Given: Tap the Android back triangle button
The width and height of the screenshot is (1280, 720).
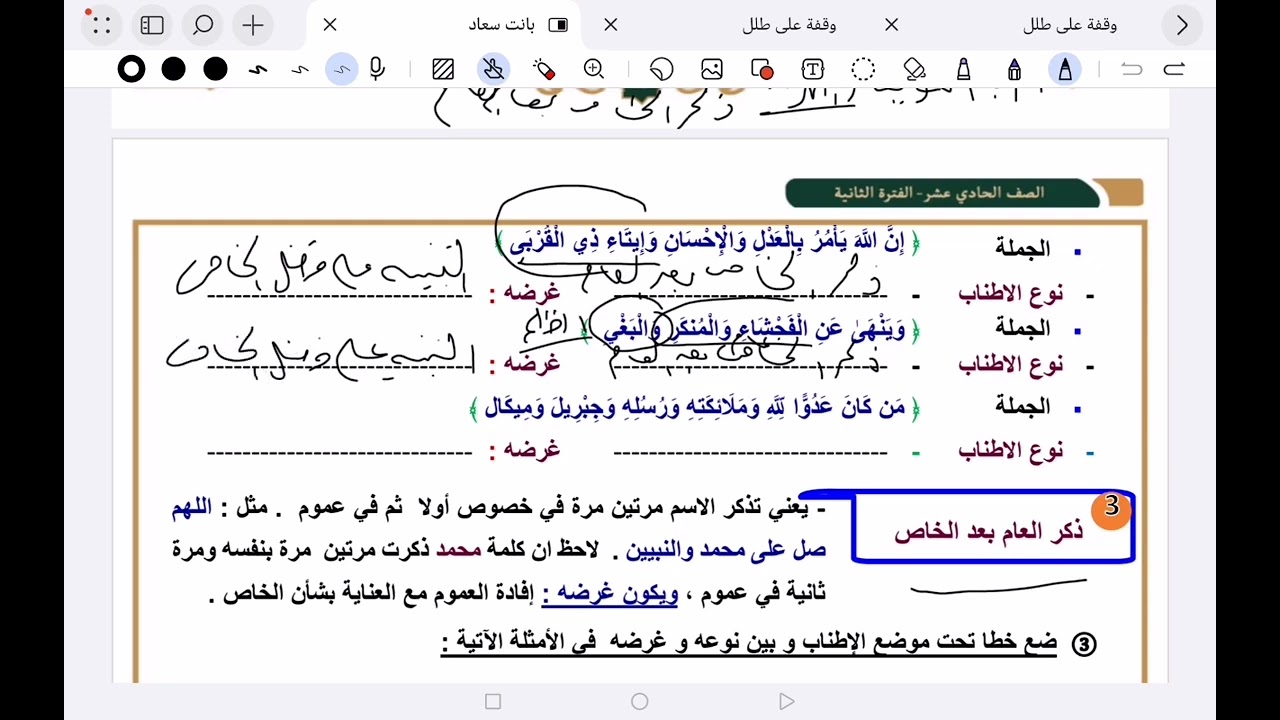Looking at the screenshot, I should tap(787, 702).
